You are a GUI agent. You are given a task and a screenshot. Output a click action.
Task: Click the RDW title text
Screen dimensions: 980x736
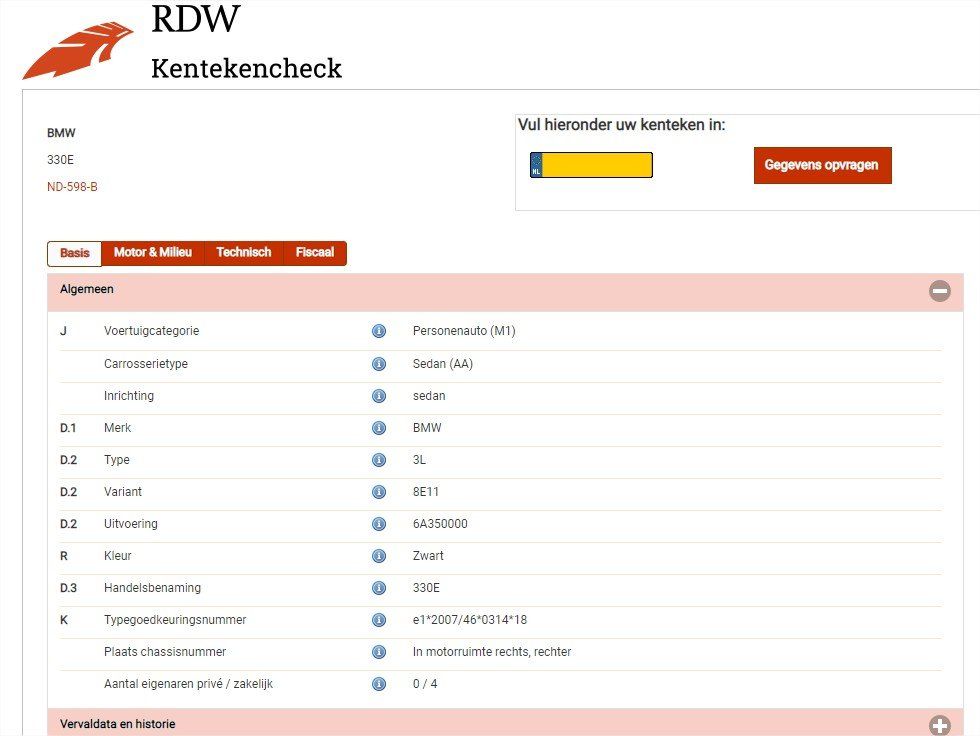[x=196, y=19]
